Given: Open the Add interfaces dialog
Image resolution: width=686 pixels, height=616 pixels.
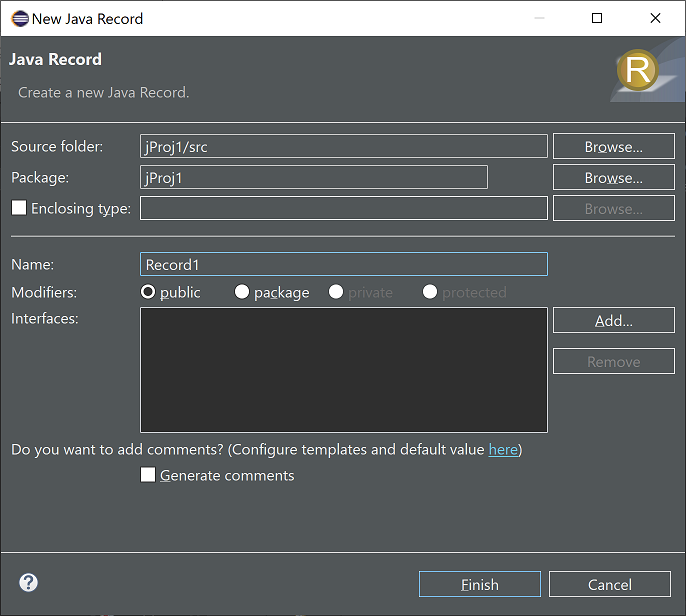Looking at the screenshot, I should click(x=613, y=321).
